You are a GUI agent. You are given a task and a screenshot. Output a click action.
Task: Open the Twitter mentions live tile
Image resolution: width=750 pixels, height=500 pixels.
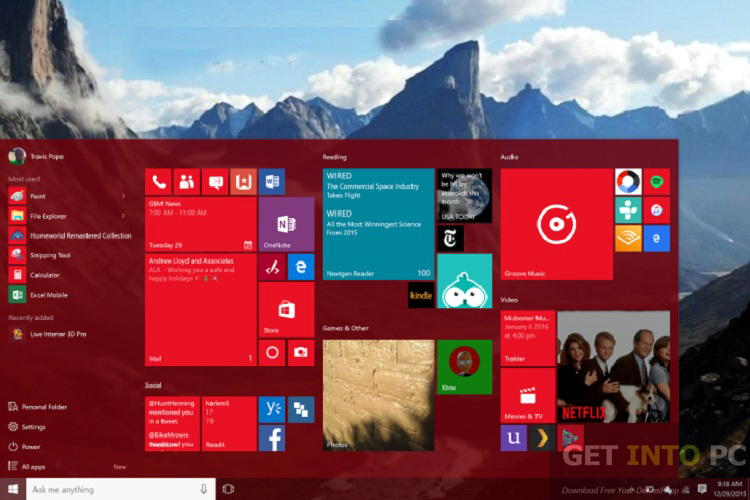click(172, 423)
